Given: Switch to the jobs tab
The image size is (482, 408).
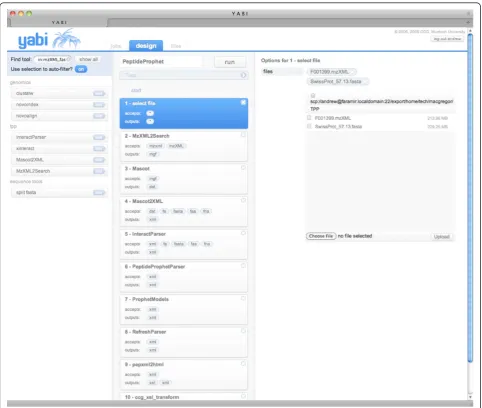Looking at the screenshot, I should pos(116,46).
